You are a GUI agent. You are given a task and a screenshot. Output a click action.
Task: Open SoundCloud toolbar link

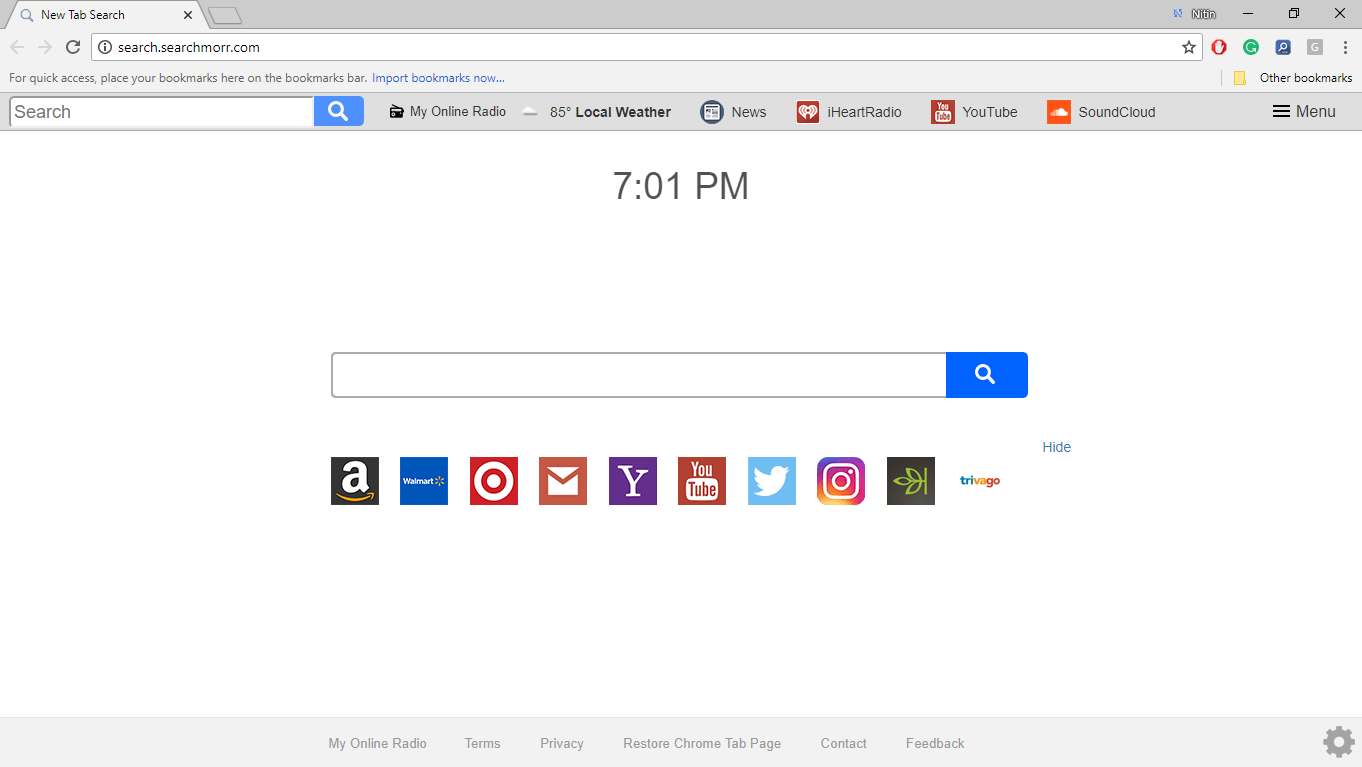coord(1101,112)
